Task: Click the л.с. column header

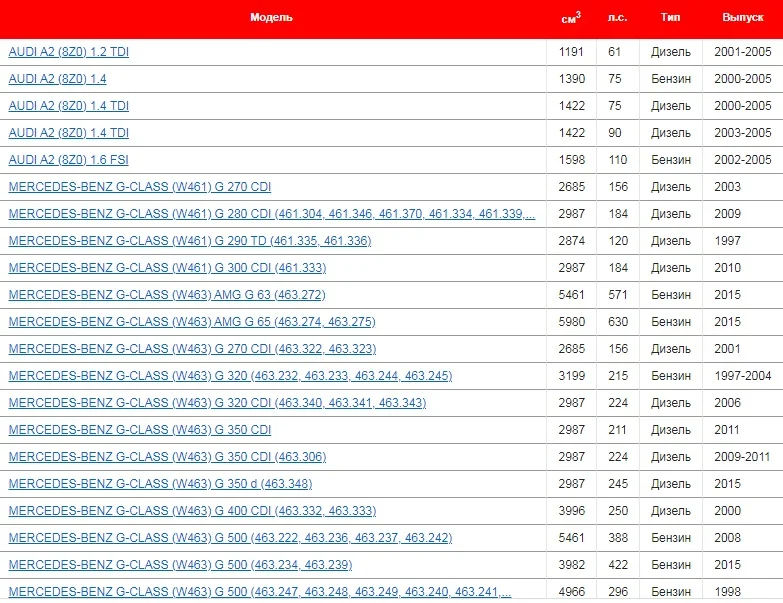Action: coord(617,17)
